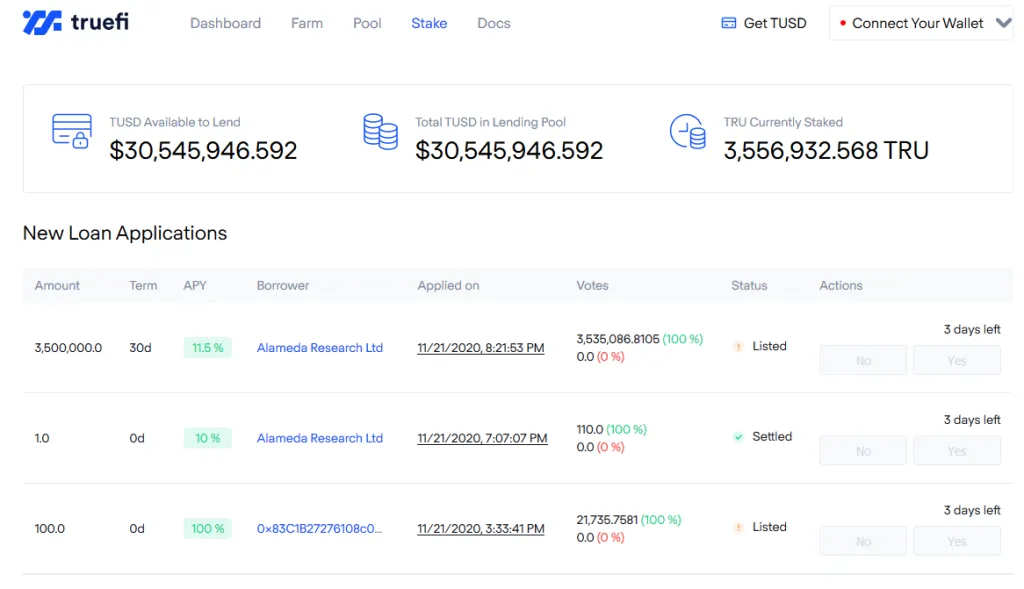The width and height of the screenshot is (1024, 589).
Task: Select the Stake tab
Action: point(429,23)
